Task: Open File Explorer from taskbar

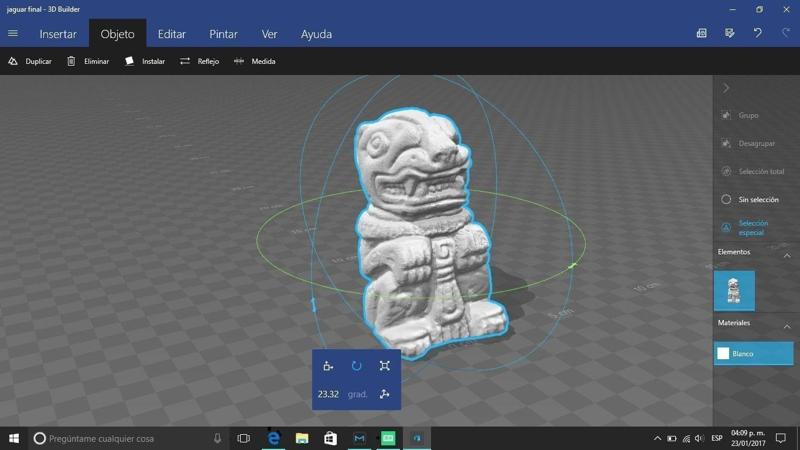Action: [302, 438]
